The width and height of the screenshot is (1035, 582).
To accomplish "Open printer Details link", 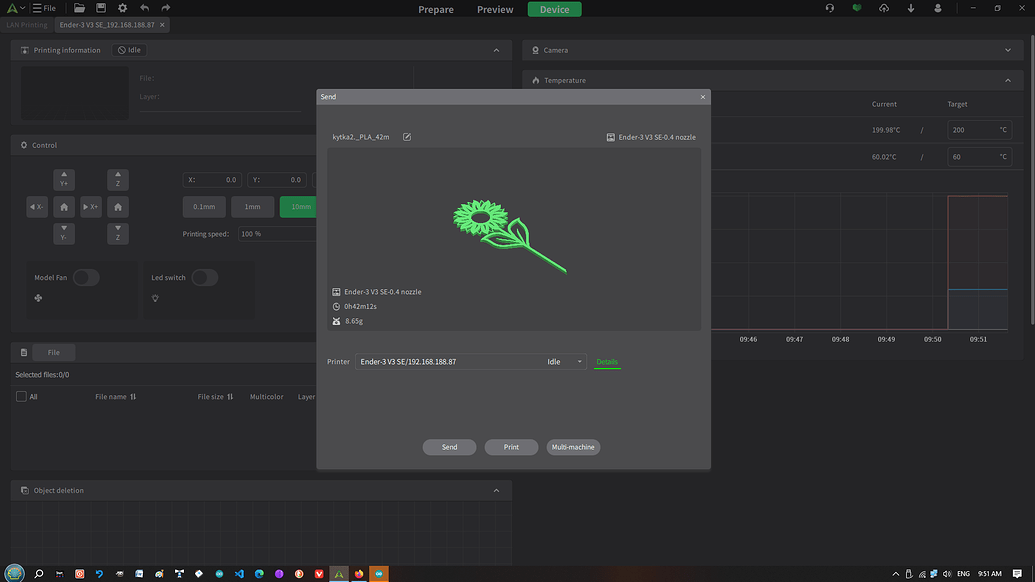I will pyautogui.click(x=607, y=361).
